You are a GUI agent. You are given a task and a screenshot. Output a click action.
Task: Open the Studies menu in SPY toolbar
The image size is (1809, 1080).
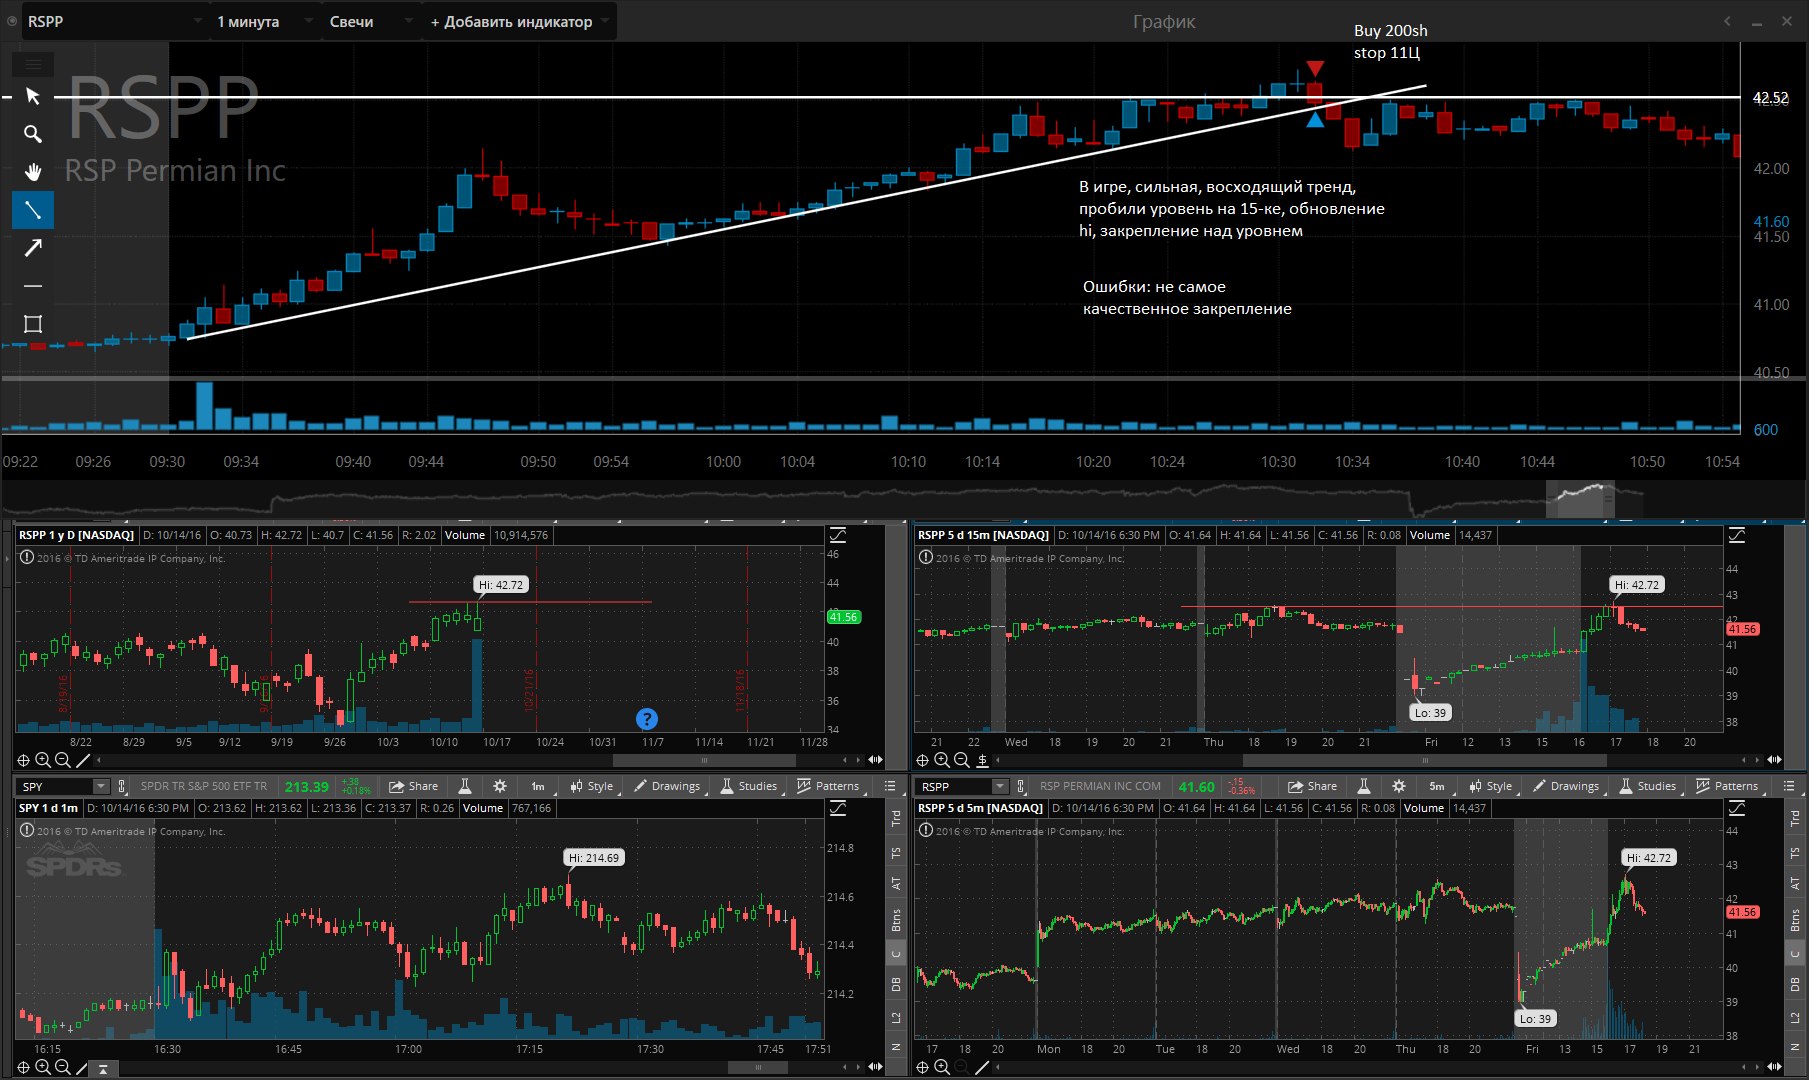pos(749,786)
